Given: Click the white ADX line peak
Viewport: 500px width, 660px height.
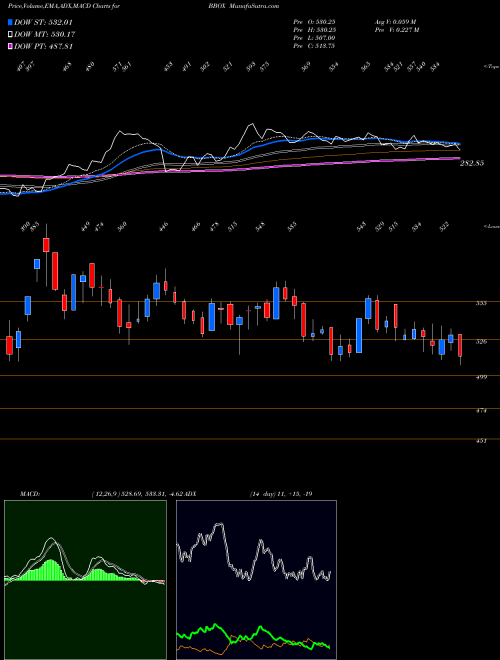Looking at the screenshot, I should coord(219,524).
